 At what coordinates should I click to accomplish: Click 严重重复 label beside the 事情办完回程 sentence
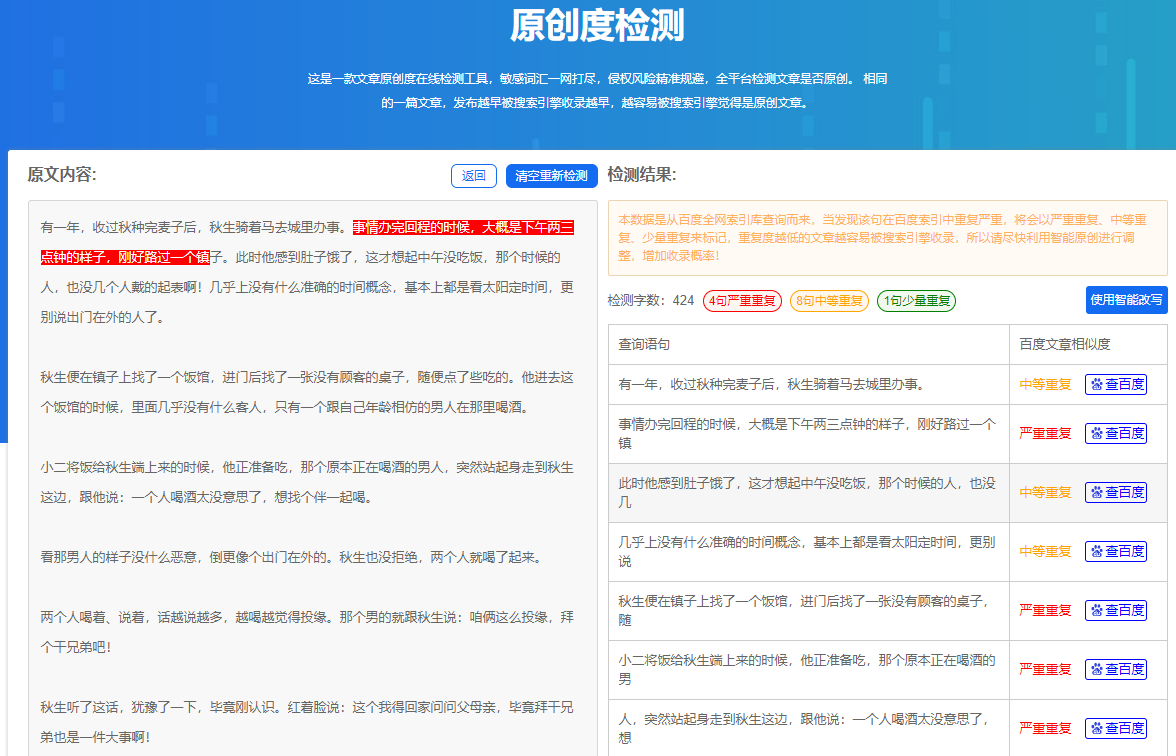click(1043, 433)
